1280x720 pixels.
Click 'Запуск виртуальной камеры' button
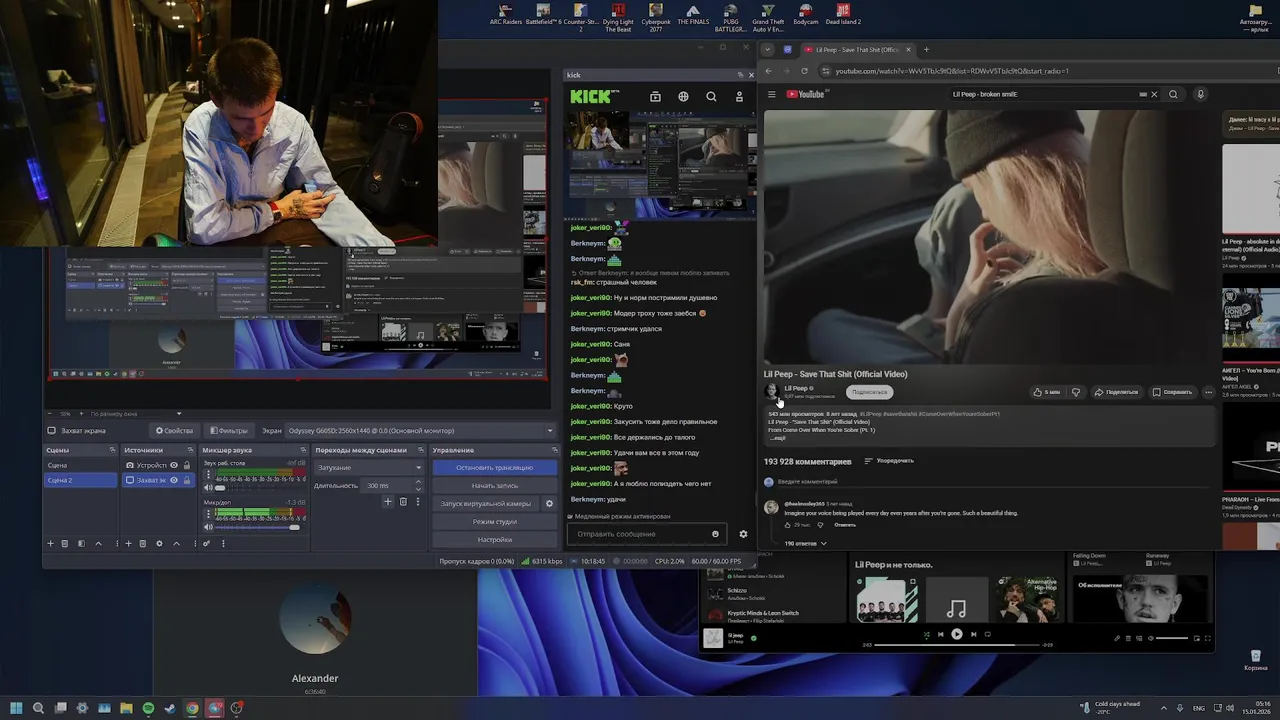coord(486,503)
